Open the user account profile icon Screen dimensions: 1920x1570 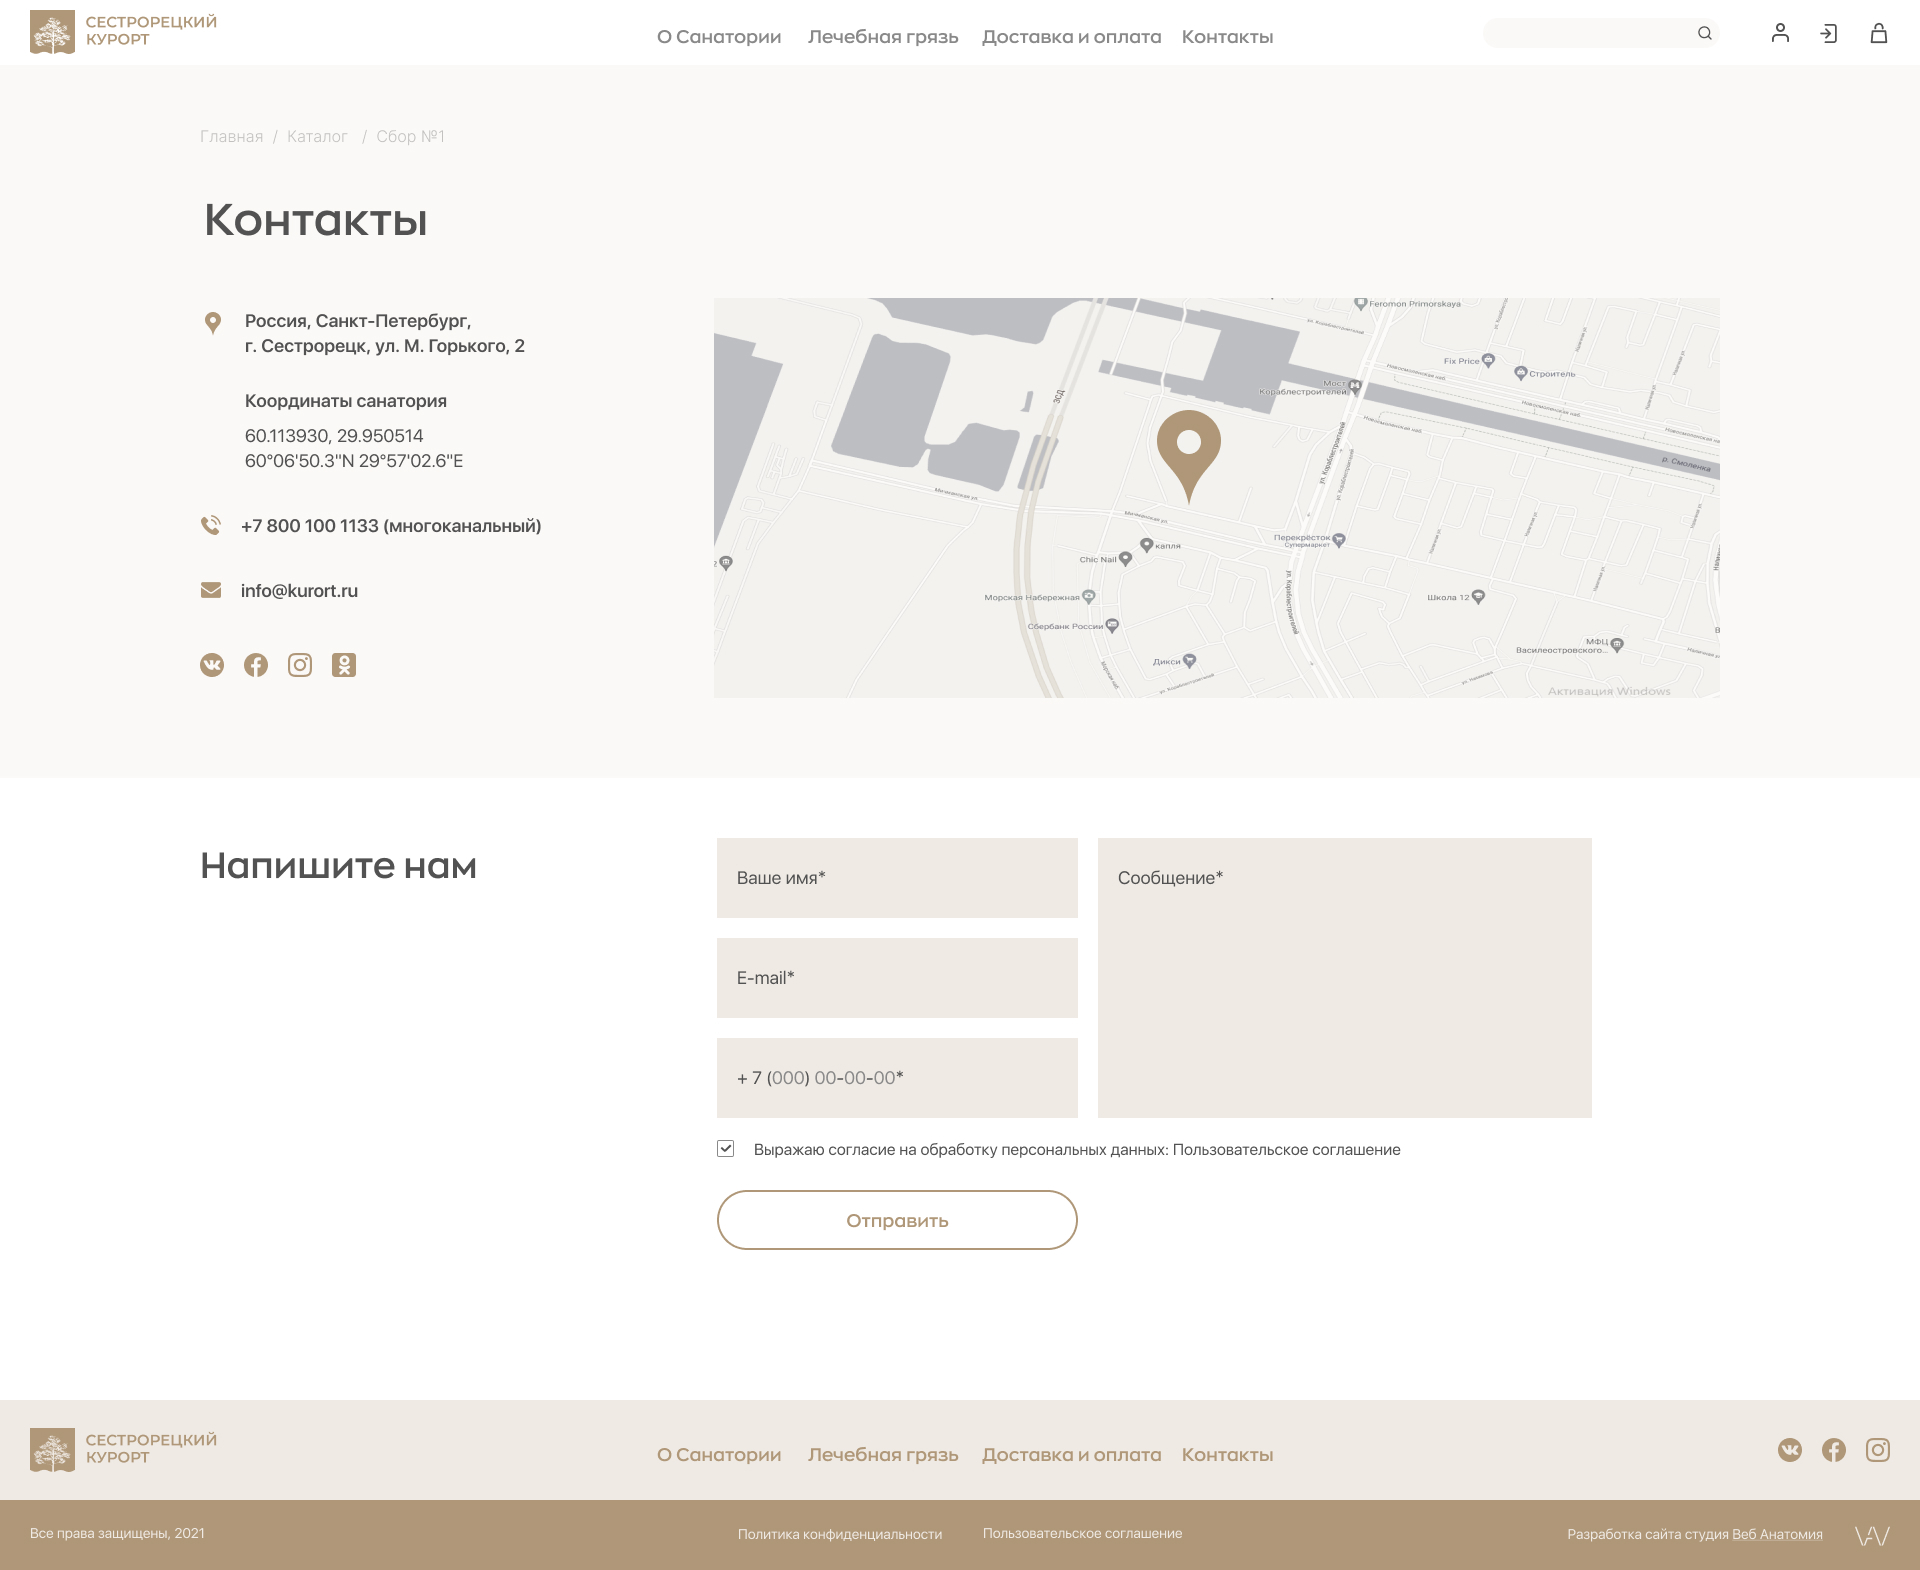(x=1780, y=34)
